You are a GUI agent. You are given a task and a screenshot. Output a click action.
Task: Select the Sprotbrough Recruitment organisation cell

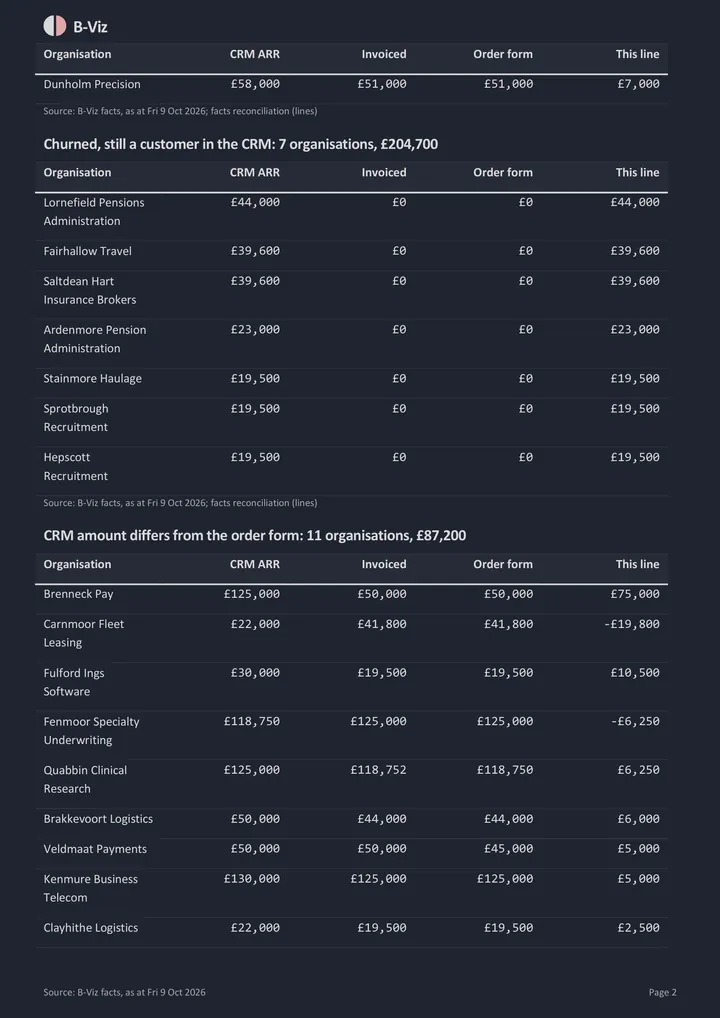[x=76, y=417]
